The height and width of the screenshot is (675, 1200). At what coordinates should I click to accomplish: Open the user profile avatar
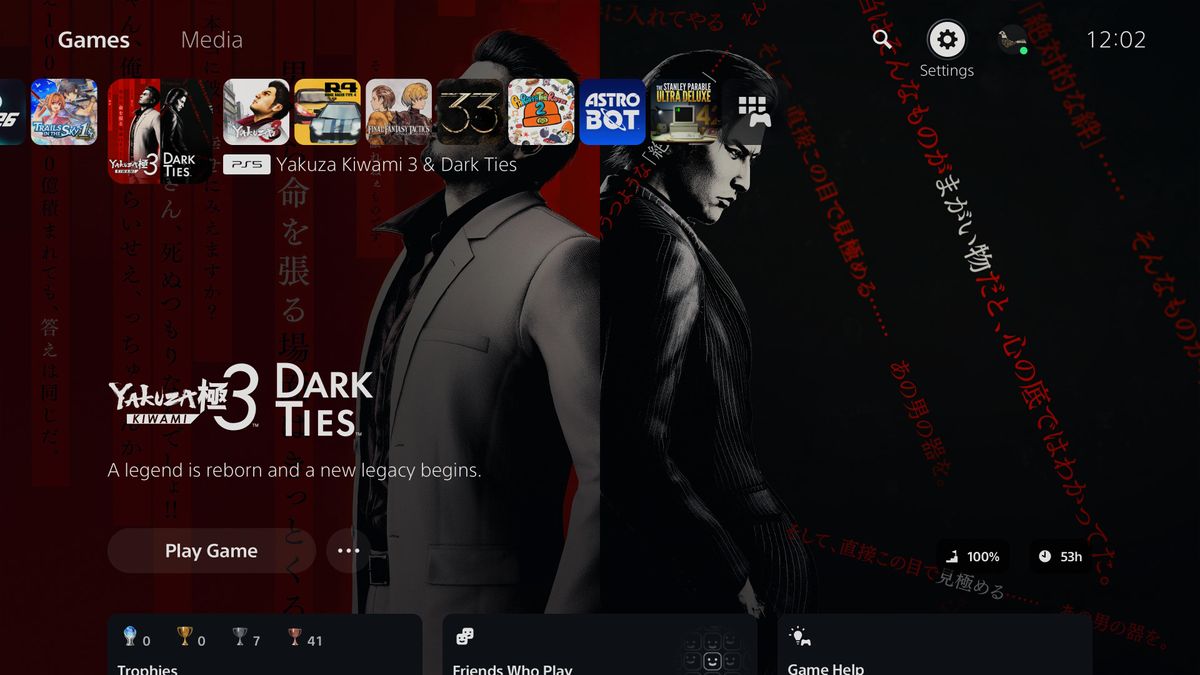pos(1013,40)
